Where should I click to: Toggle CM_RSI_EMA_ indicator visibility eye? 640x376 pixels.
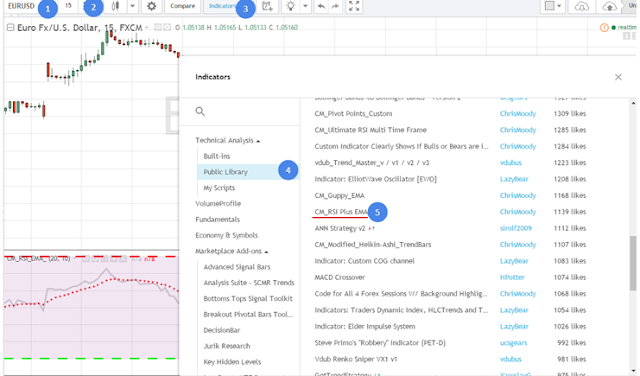(86, 259)
